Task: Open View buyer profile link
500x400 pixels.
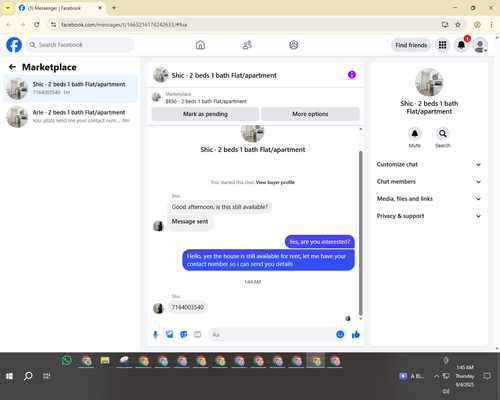Action: (x=275, y=182)
